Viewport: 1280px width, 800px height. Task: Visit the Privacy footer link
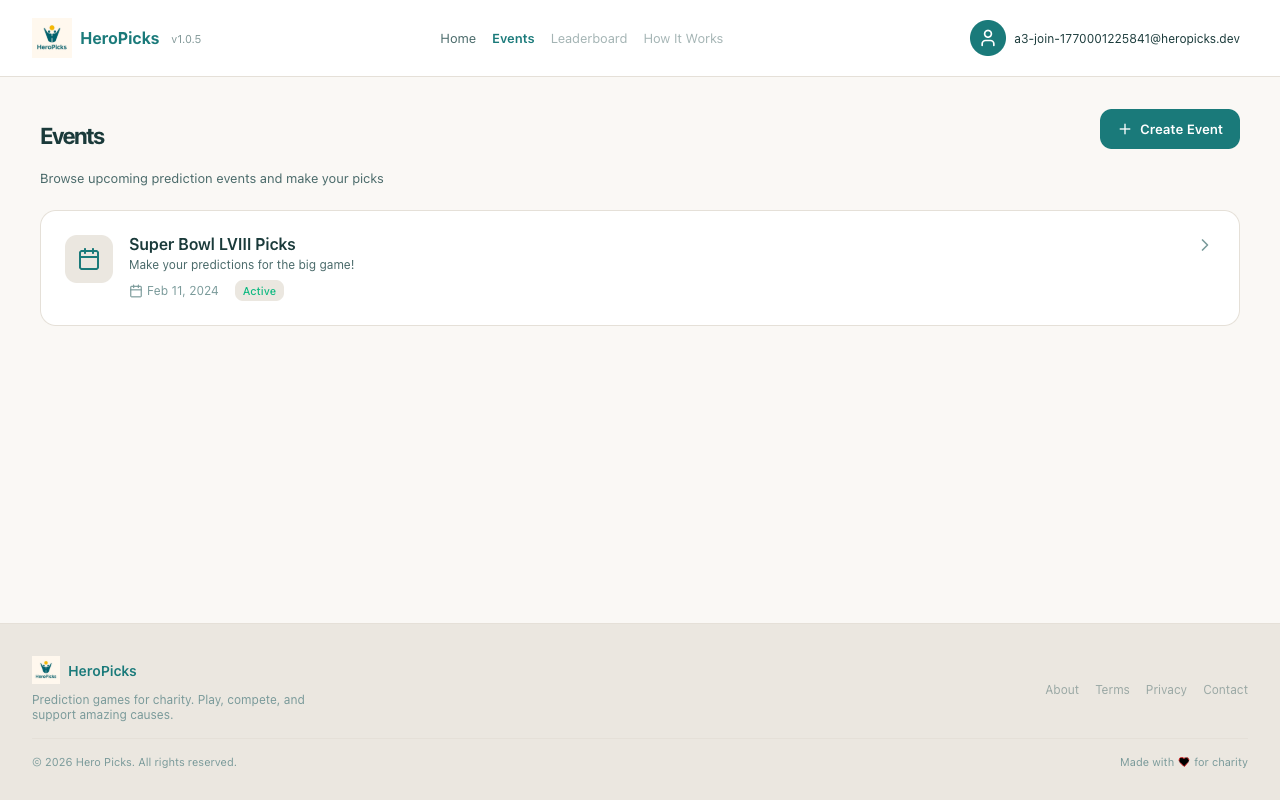click(1166, 690)
